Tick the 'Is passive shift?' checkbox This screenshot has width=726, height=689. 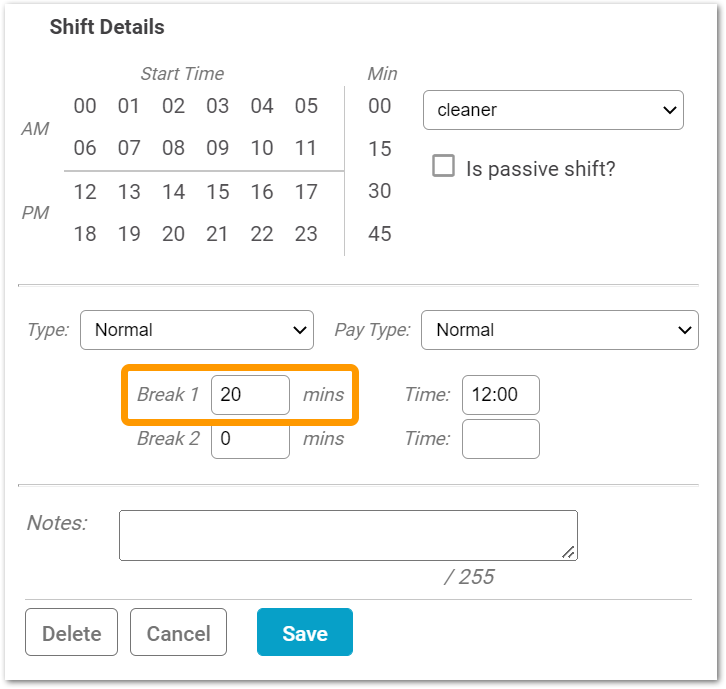(443, 166)
